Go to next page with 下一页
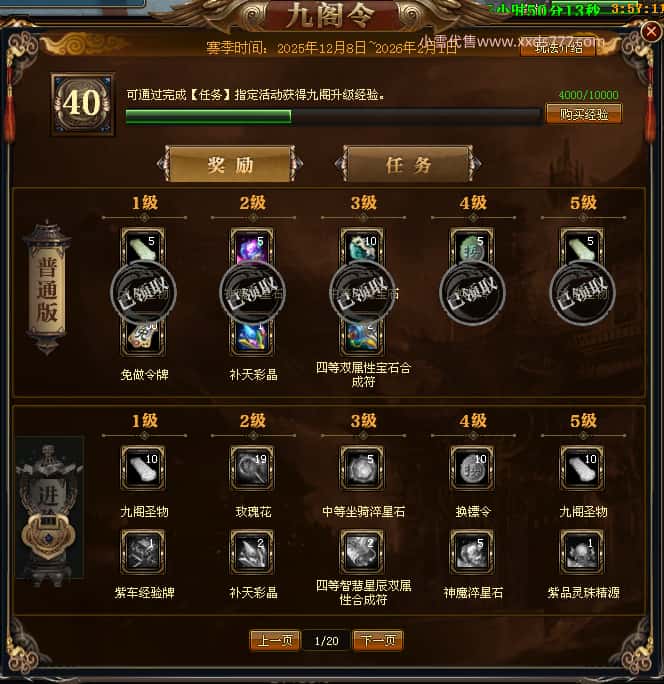The image size is (664, 684). 378,641
